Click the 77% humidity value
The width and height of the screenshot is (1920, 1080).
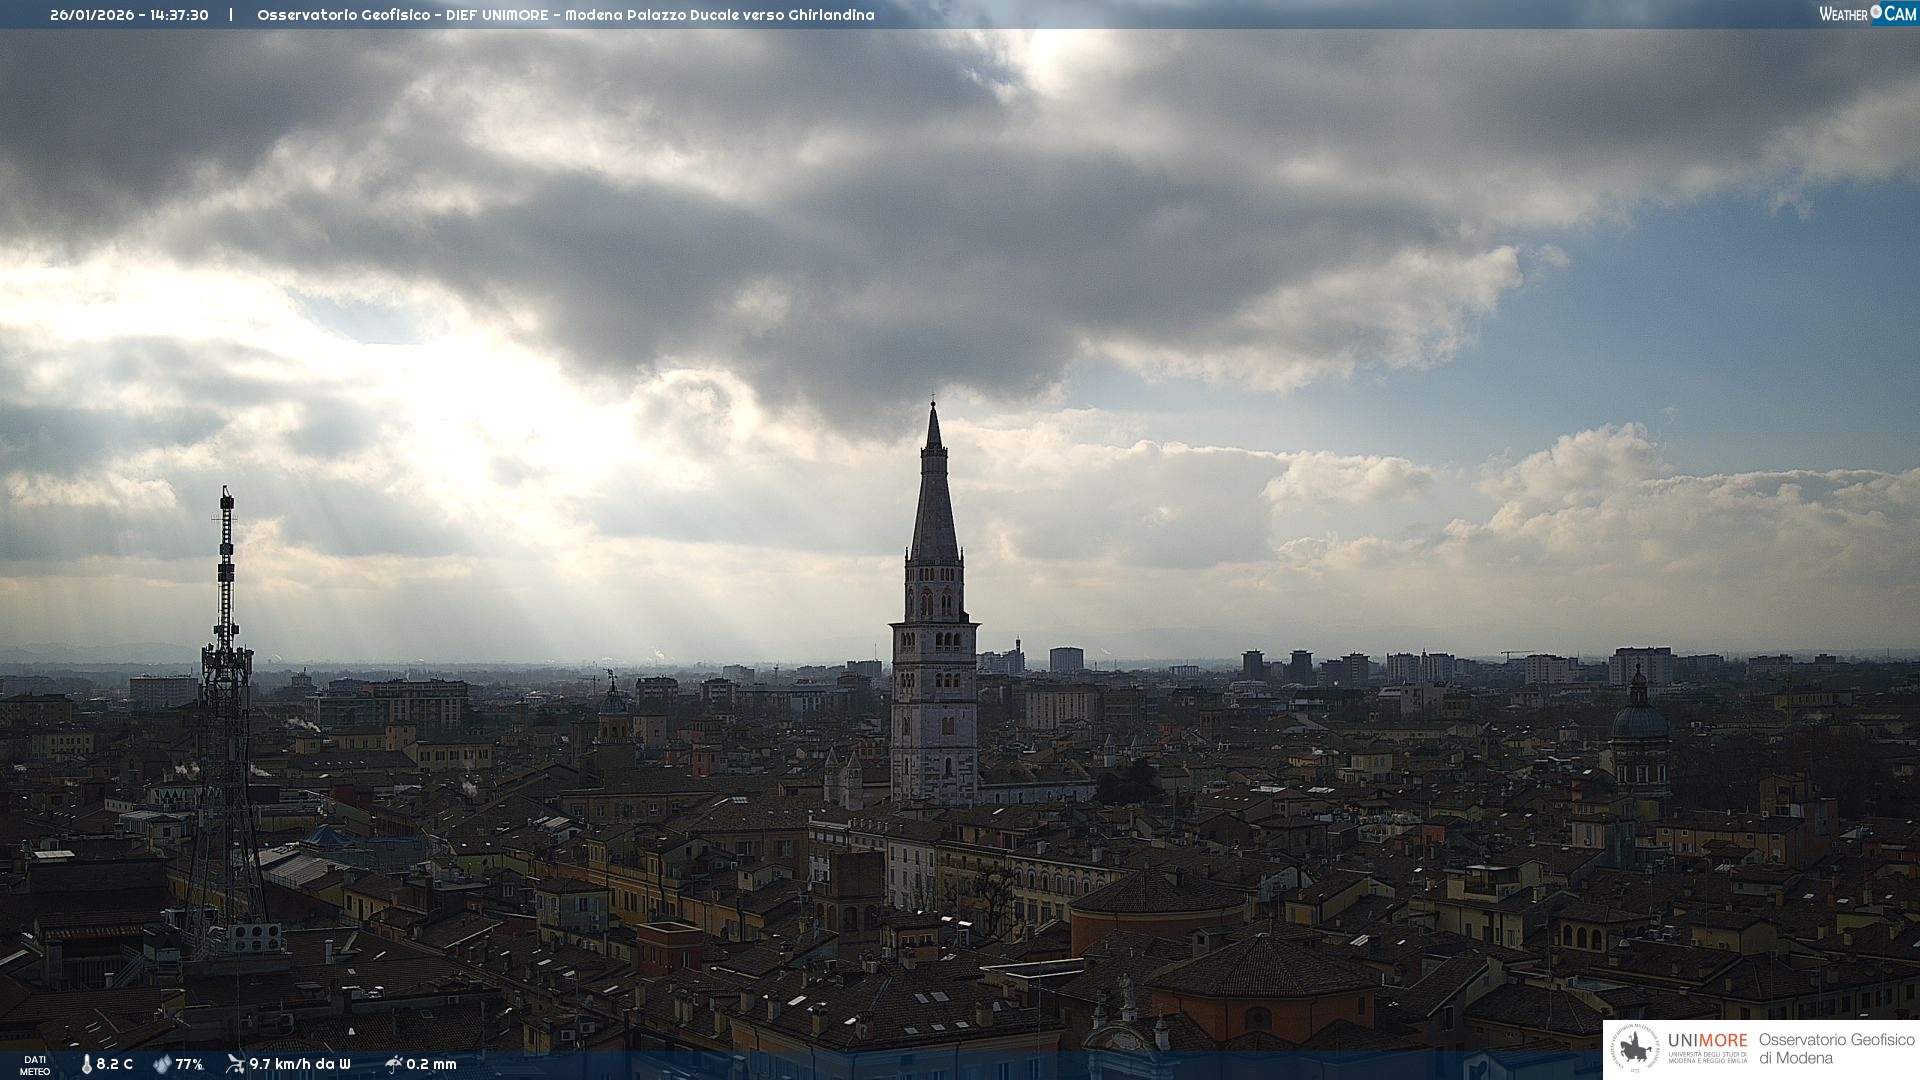(x=189, y=1064)
